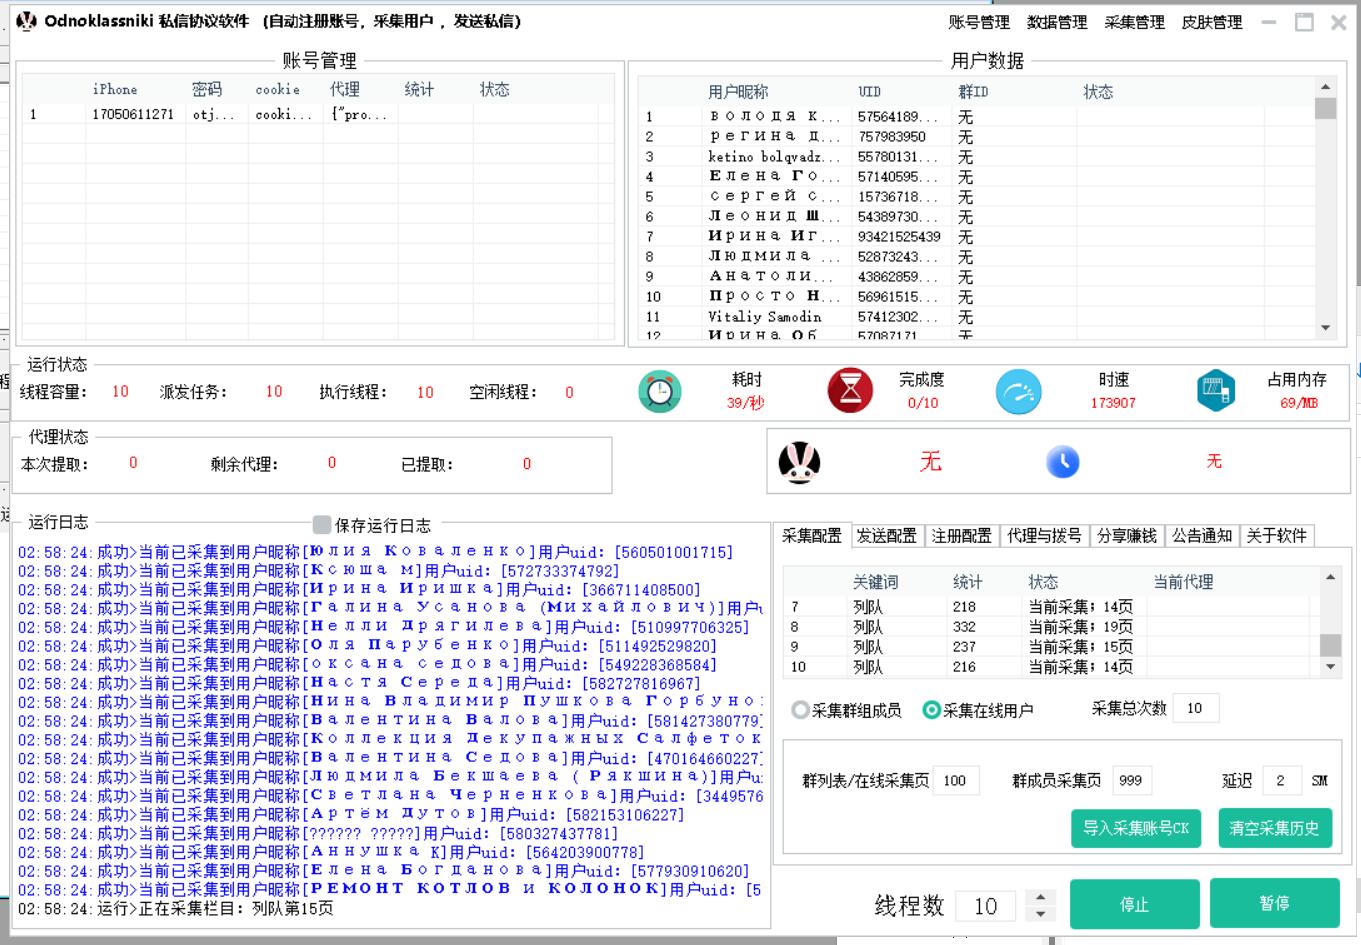Increase 线程数 with the up arrow
Viewport: 1361px width, 945px height.
click(x=1041, y=897)
